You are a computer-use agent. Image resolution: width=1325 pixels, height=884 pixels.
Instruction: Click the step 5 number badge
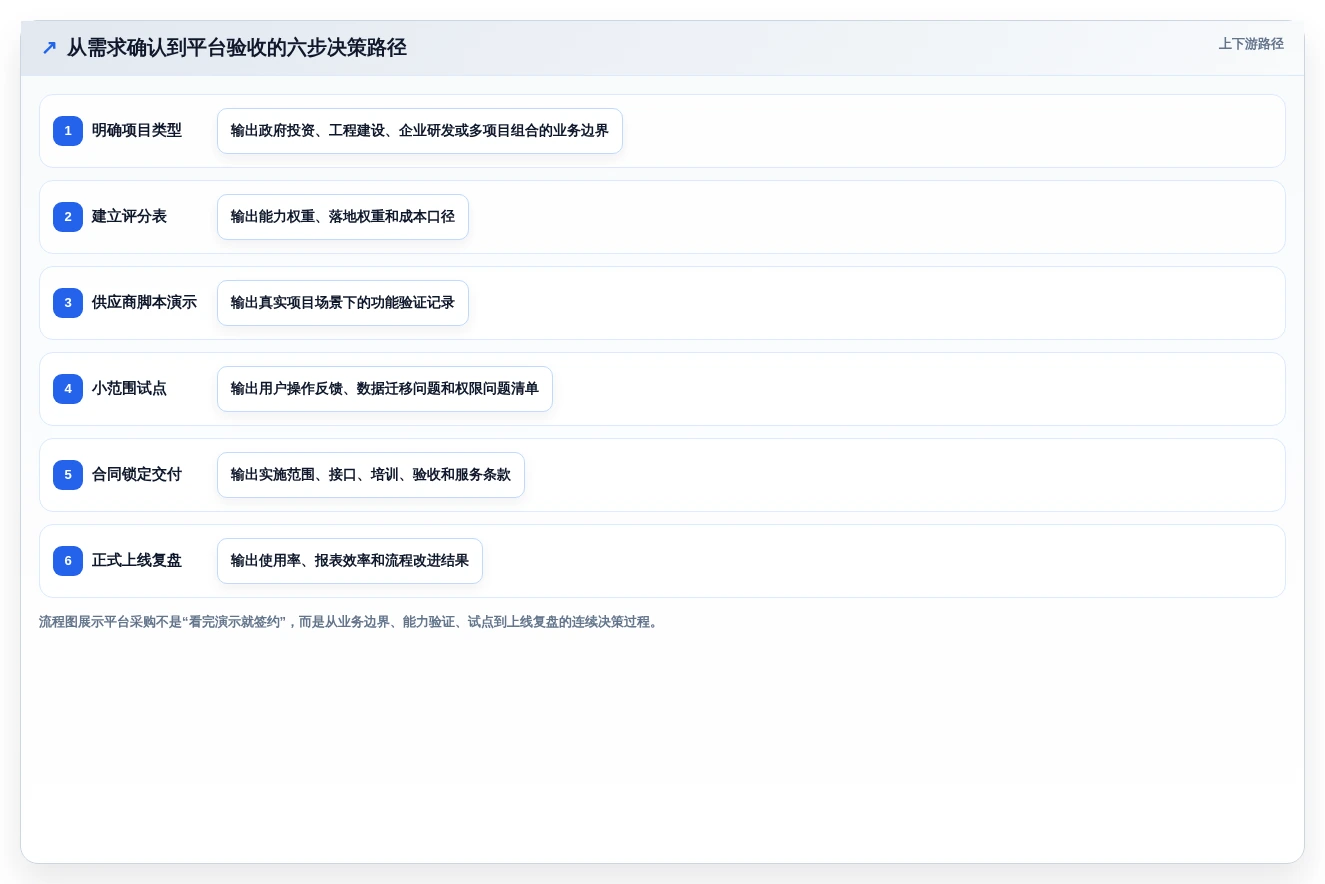68,475
